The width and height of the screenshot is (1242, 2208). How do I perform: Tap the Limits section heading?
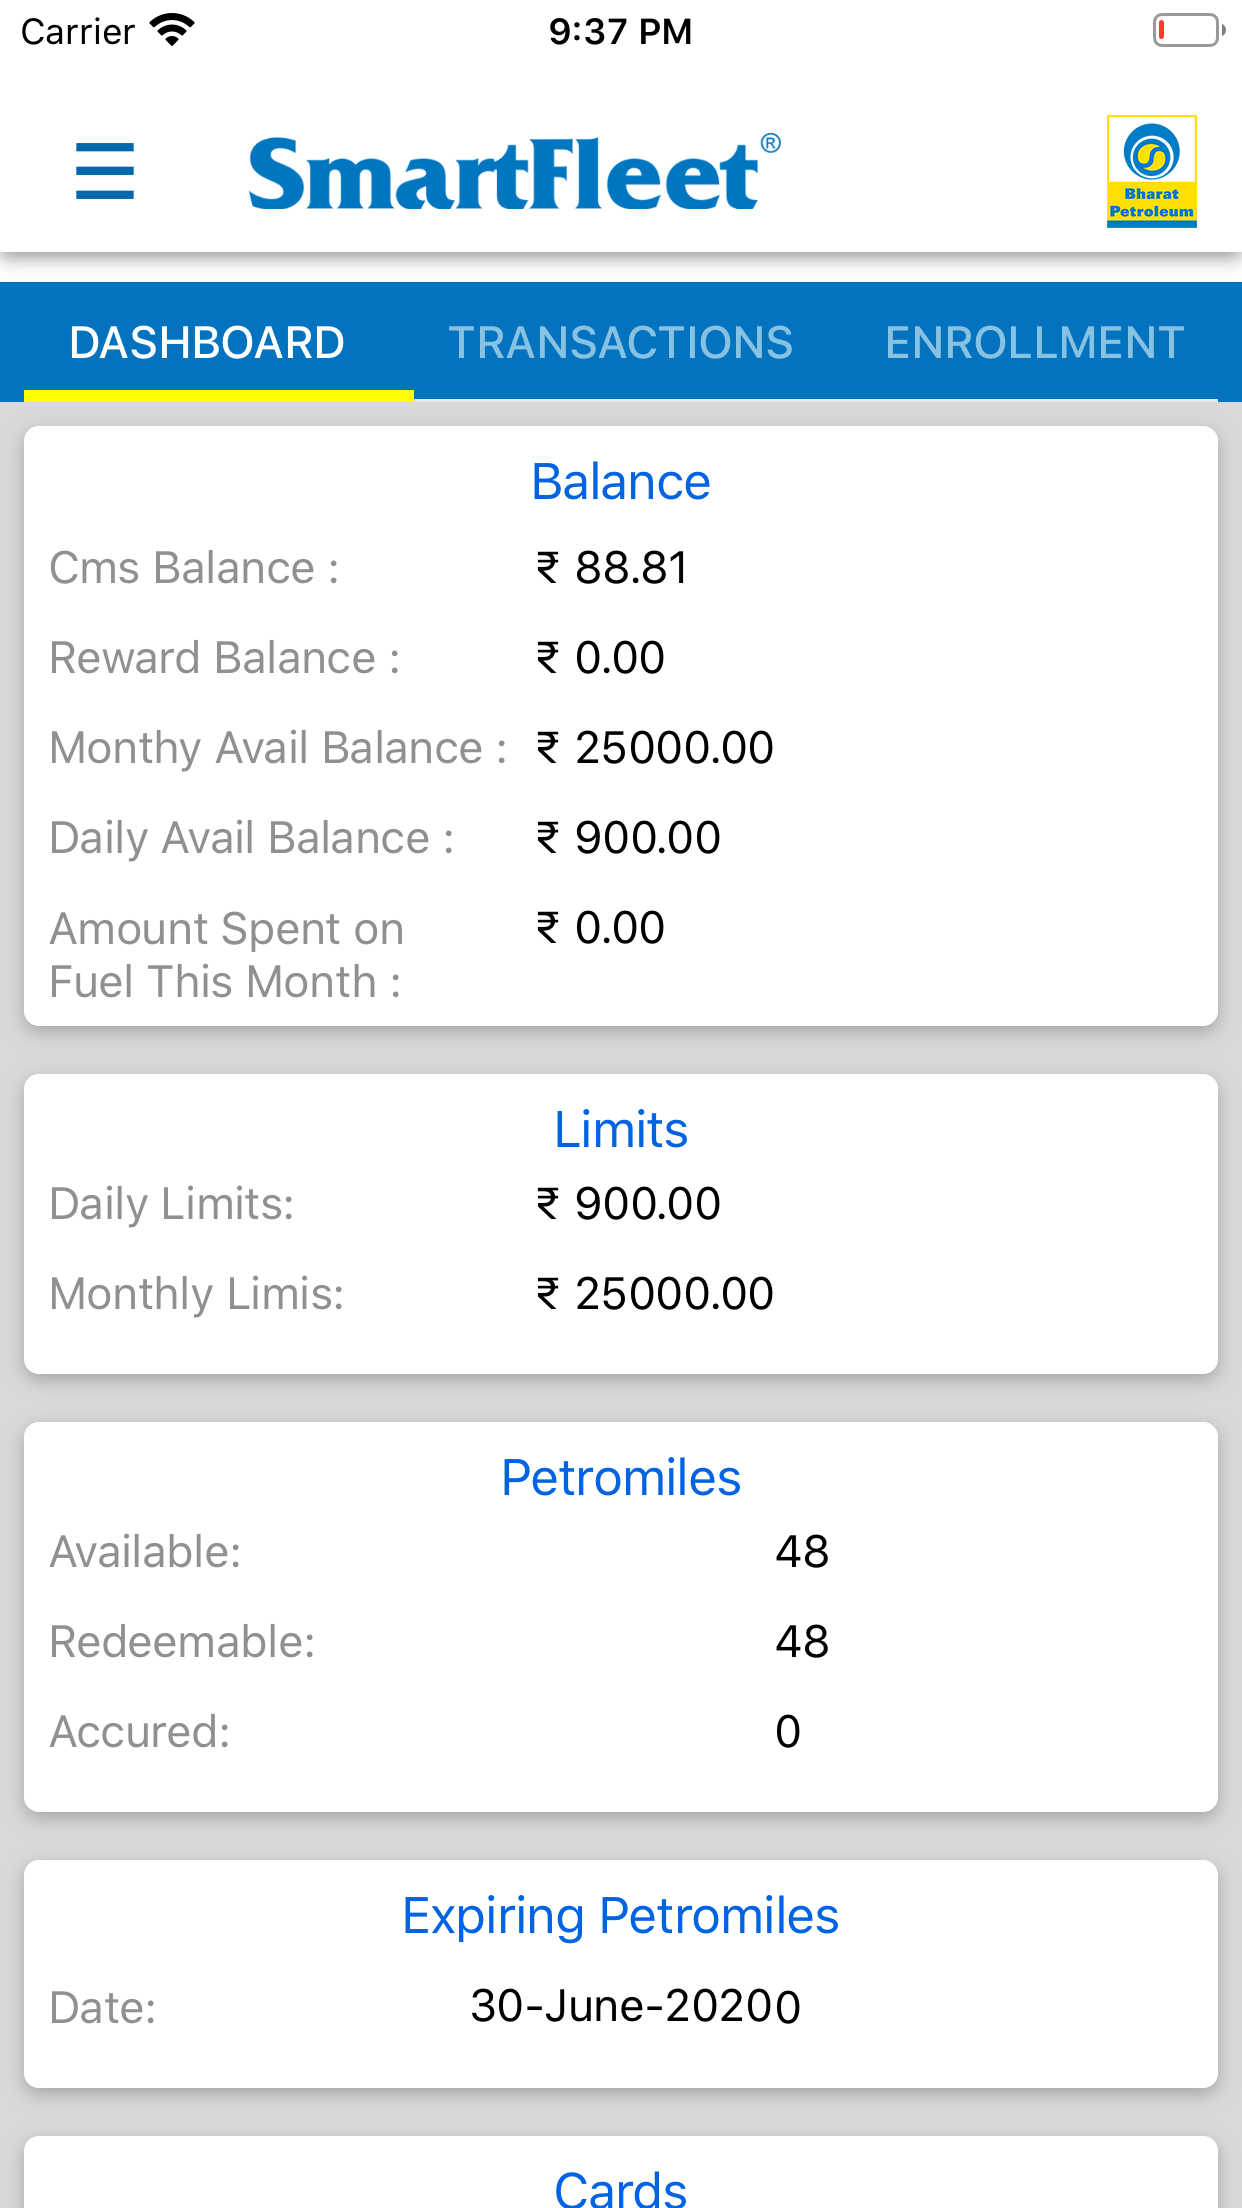[620, 1130]
